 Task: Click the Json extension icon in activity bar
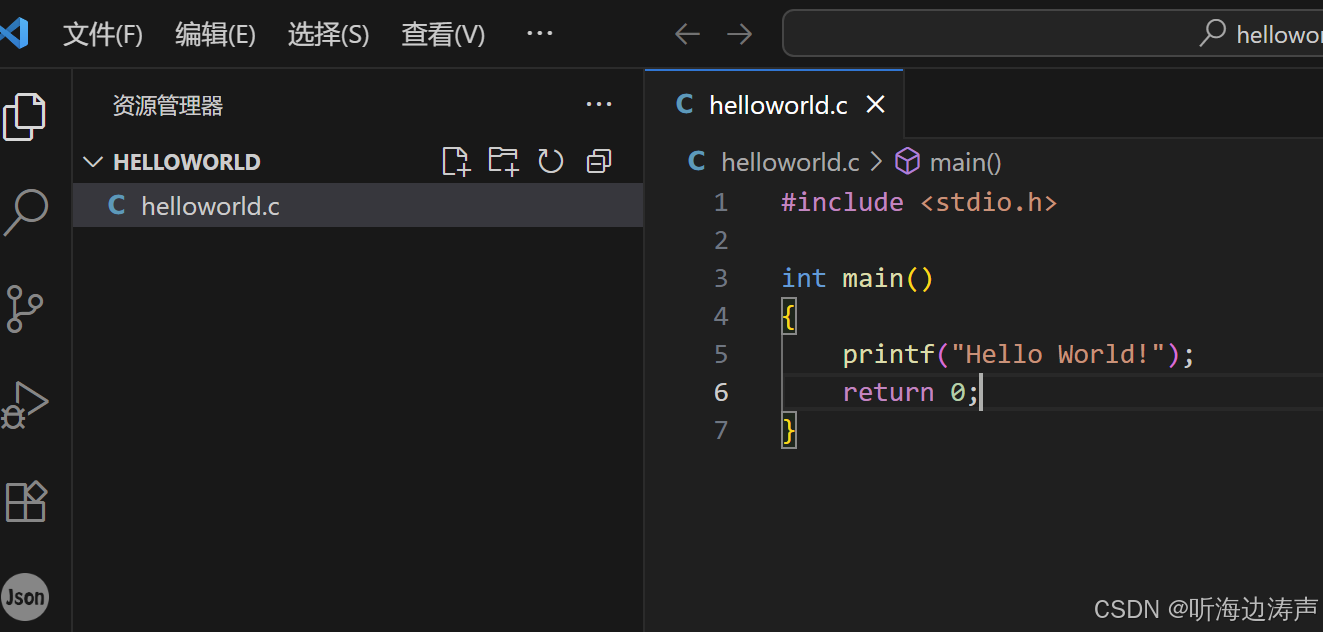point(25,597)
